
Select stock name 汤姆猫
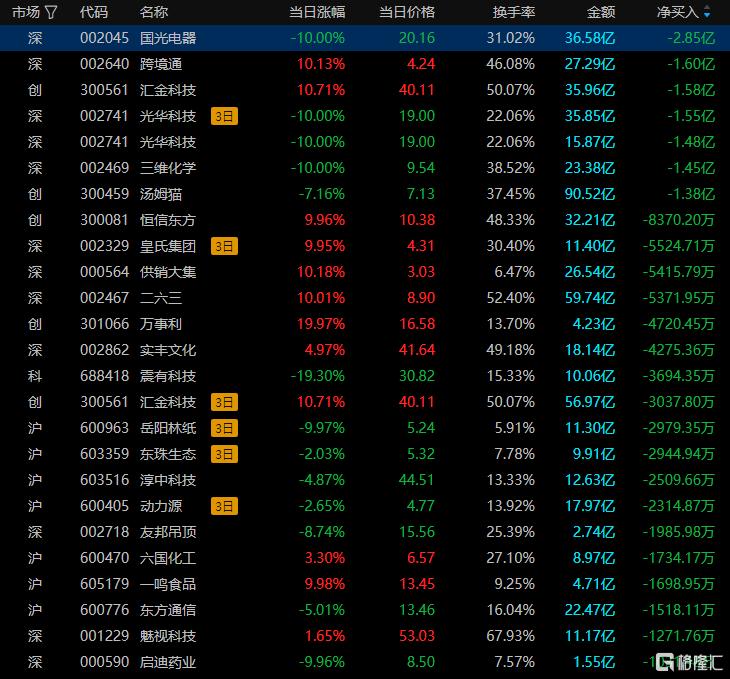(x=161, y=194)
